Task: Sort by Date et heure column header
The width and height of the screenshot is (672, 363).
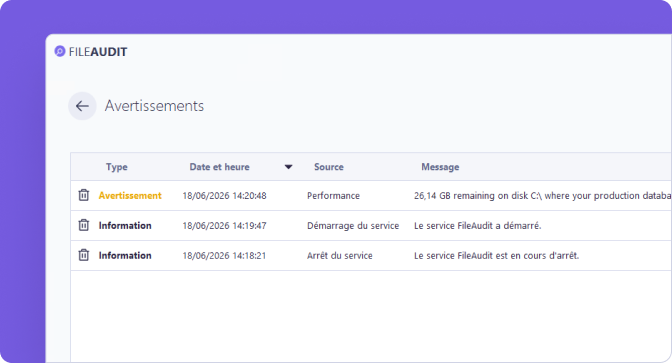Action: 219,167
